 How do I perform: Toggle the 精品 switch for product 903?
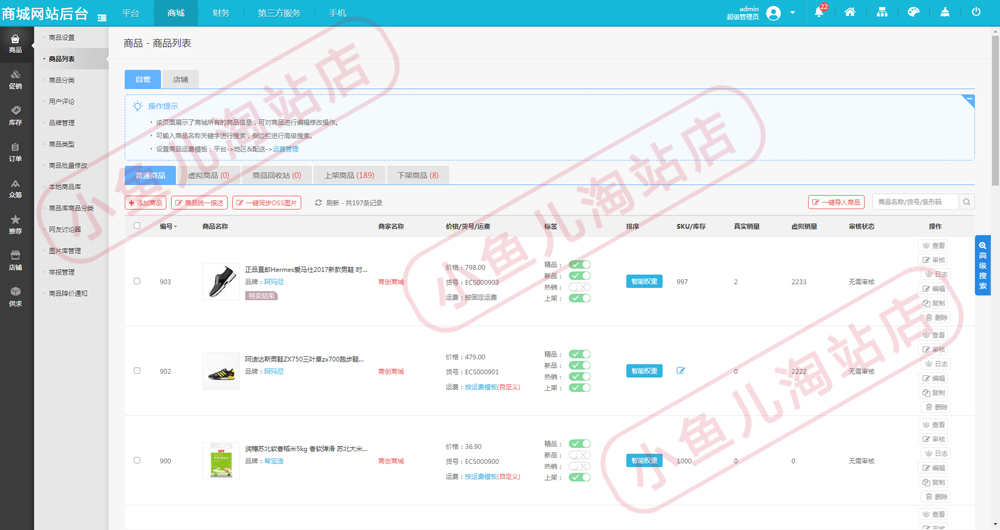580,264
